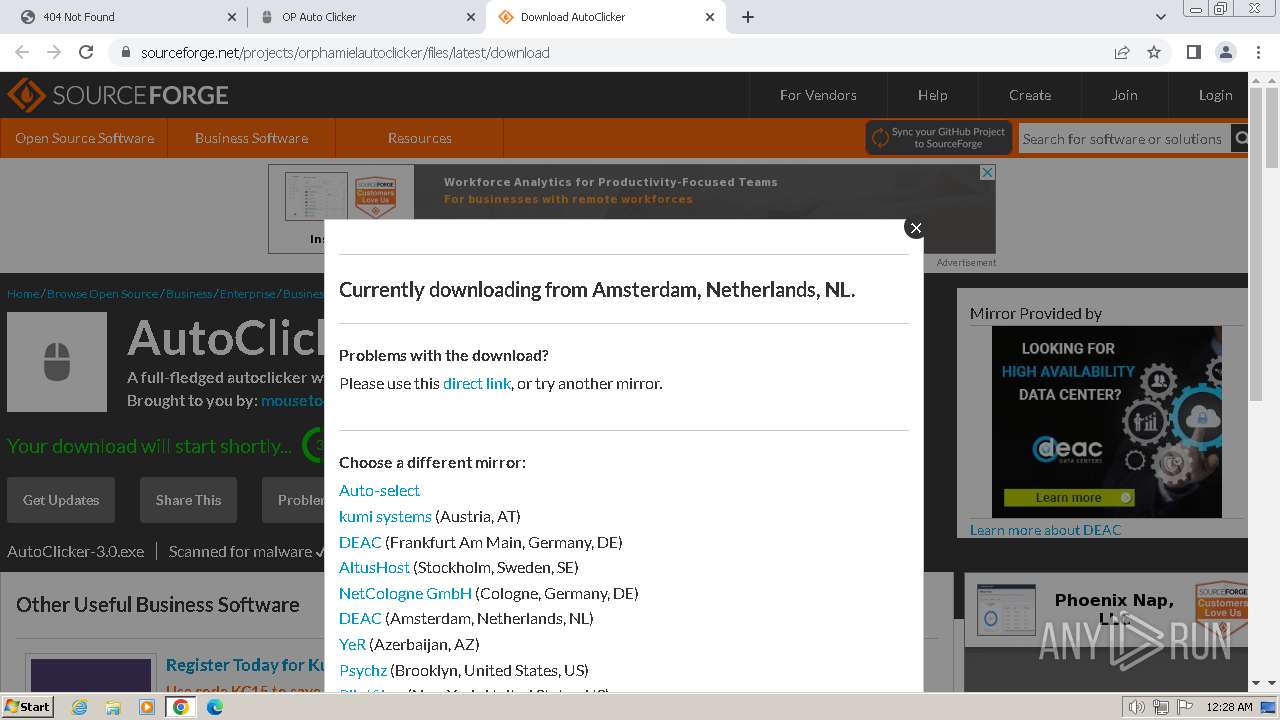Select Psychz Brooklyn mirror
The width and height of the screenshot is (1280, 720).
tap(363, 670)
